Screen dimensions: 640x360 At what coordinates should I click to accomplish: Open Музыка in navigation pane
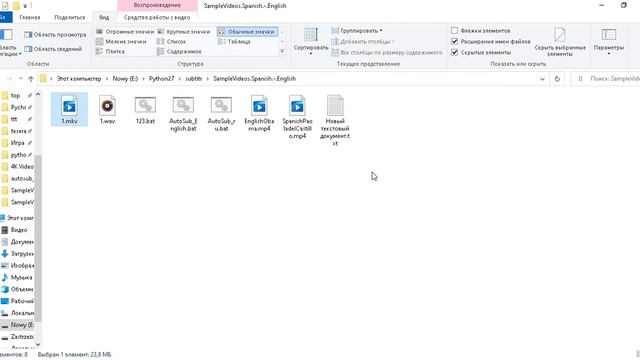click(17, 278)
